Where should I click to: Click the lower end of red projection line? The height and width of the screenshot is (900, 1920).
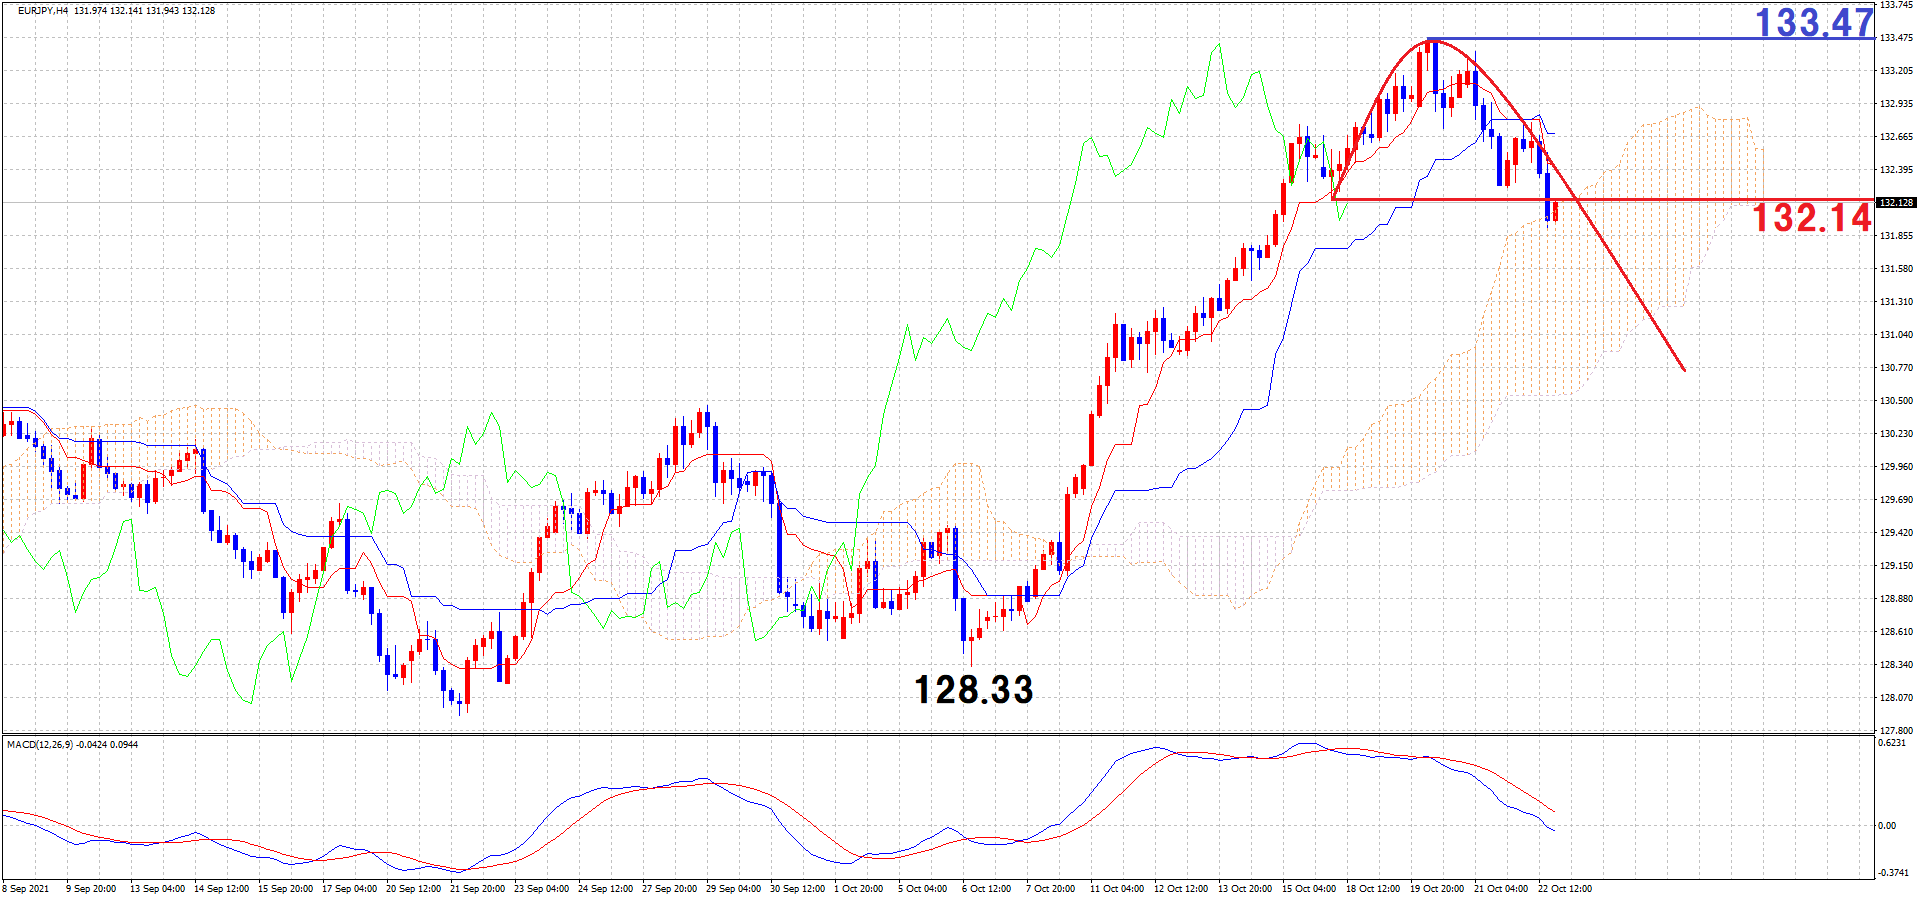(1684, 370)
